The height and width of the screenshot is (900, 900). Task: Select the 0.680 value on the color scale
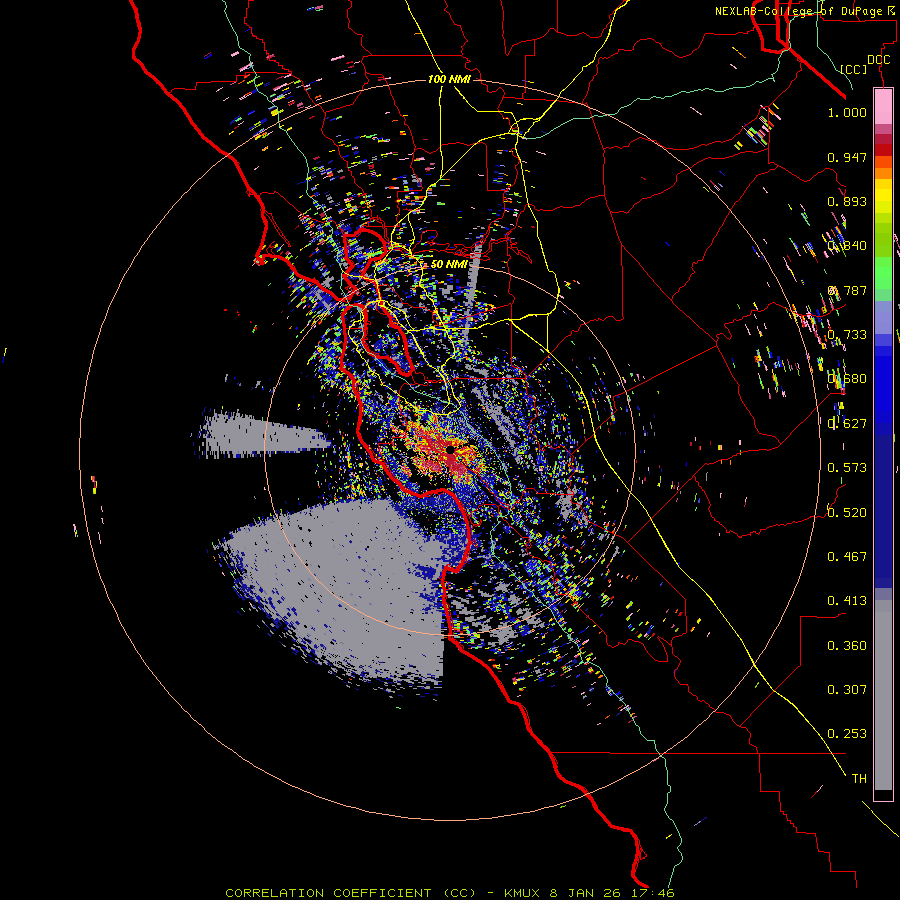coord(847,379)
